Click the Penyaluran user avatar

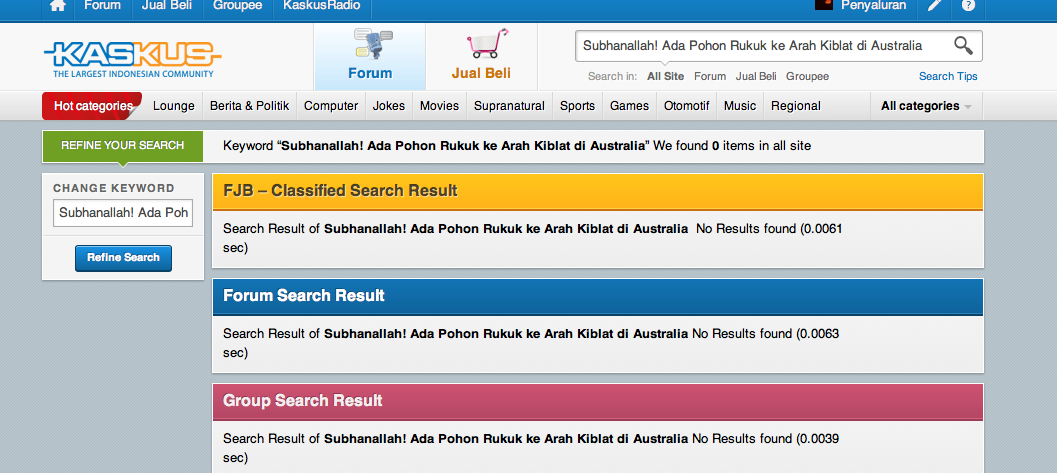[824, 5]
